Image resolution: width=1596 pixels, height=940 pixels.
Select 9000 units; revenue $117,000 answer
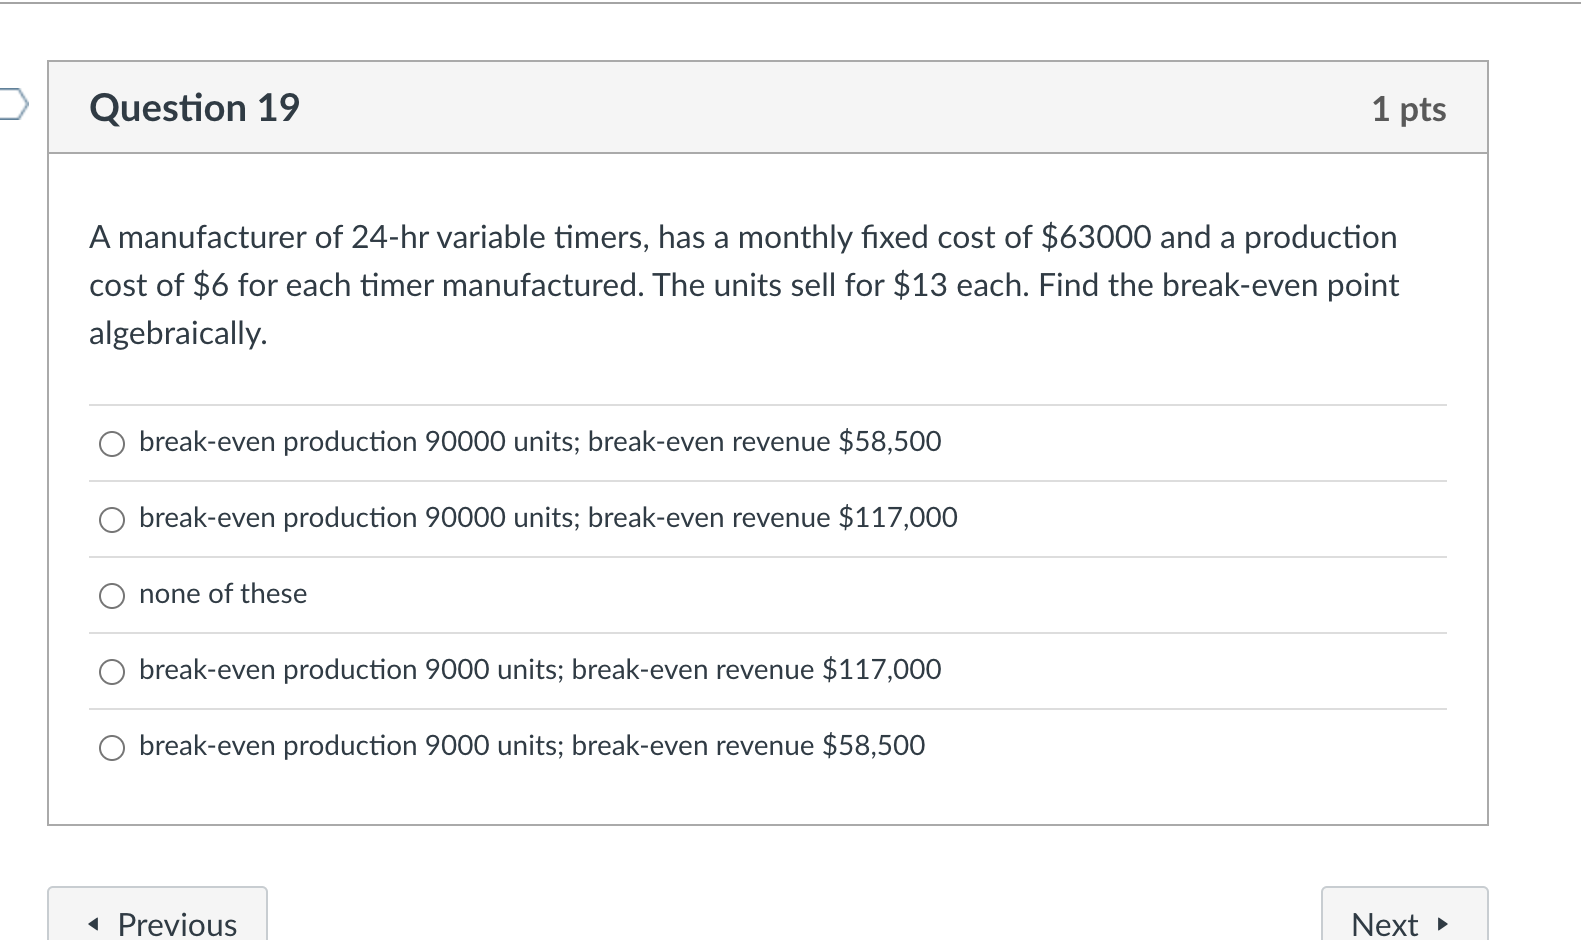point(112,671)
